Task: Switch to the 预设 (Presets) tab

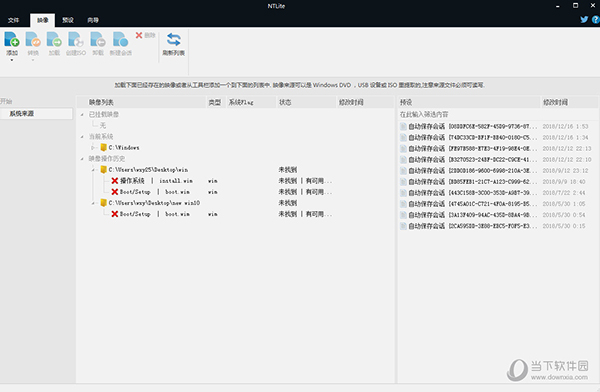Action: (68, 20)
